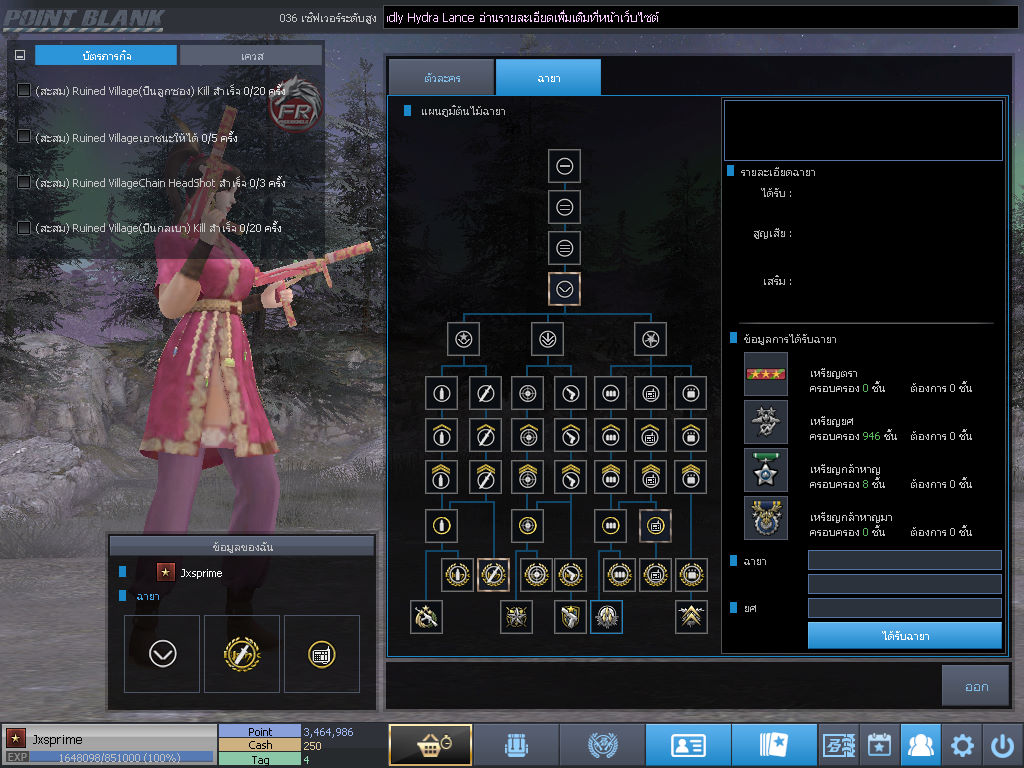
Task: Select the plain bullet title icon without chevrons
Action: point(441,393)
